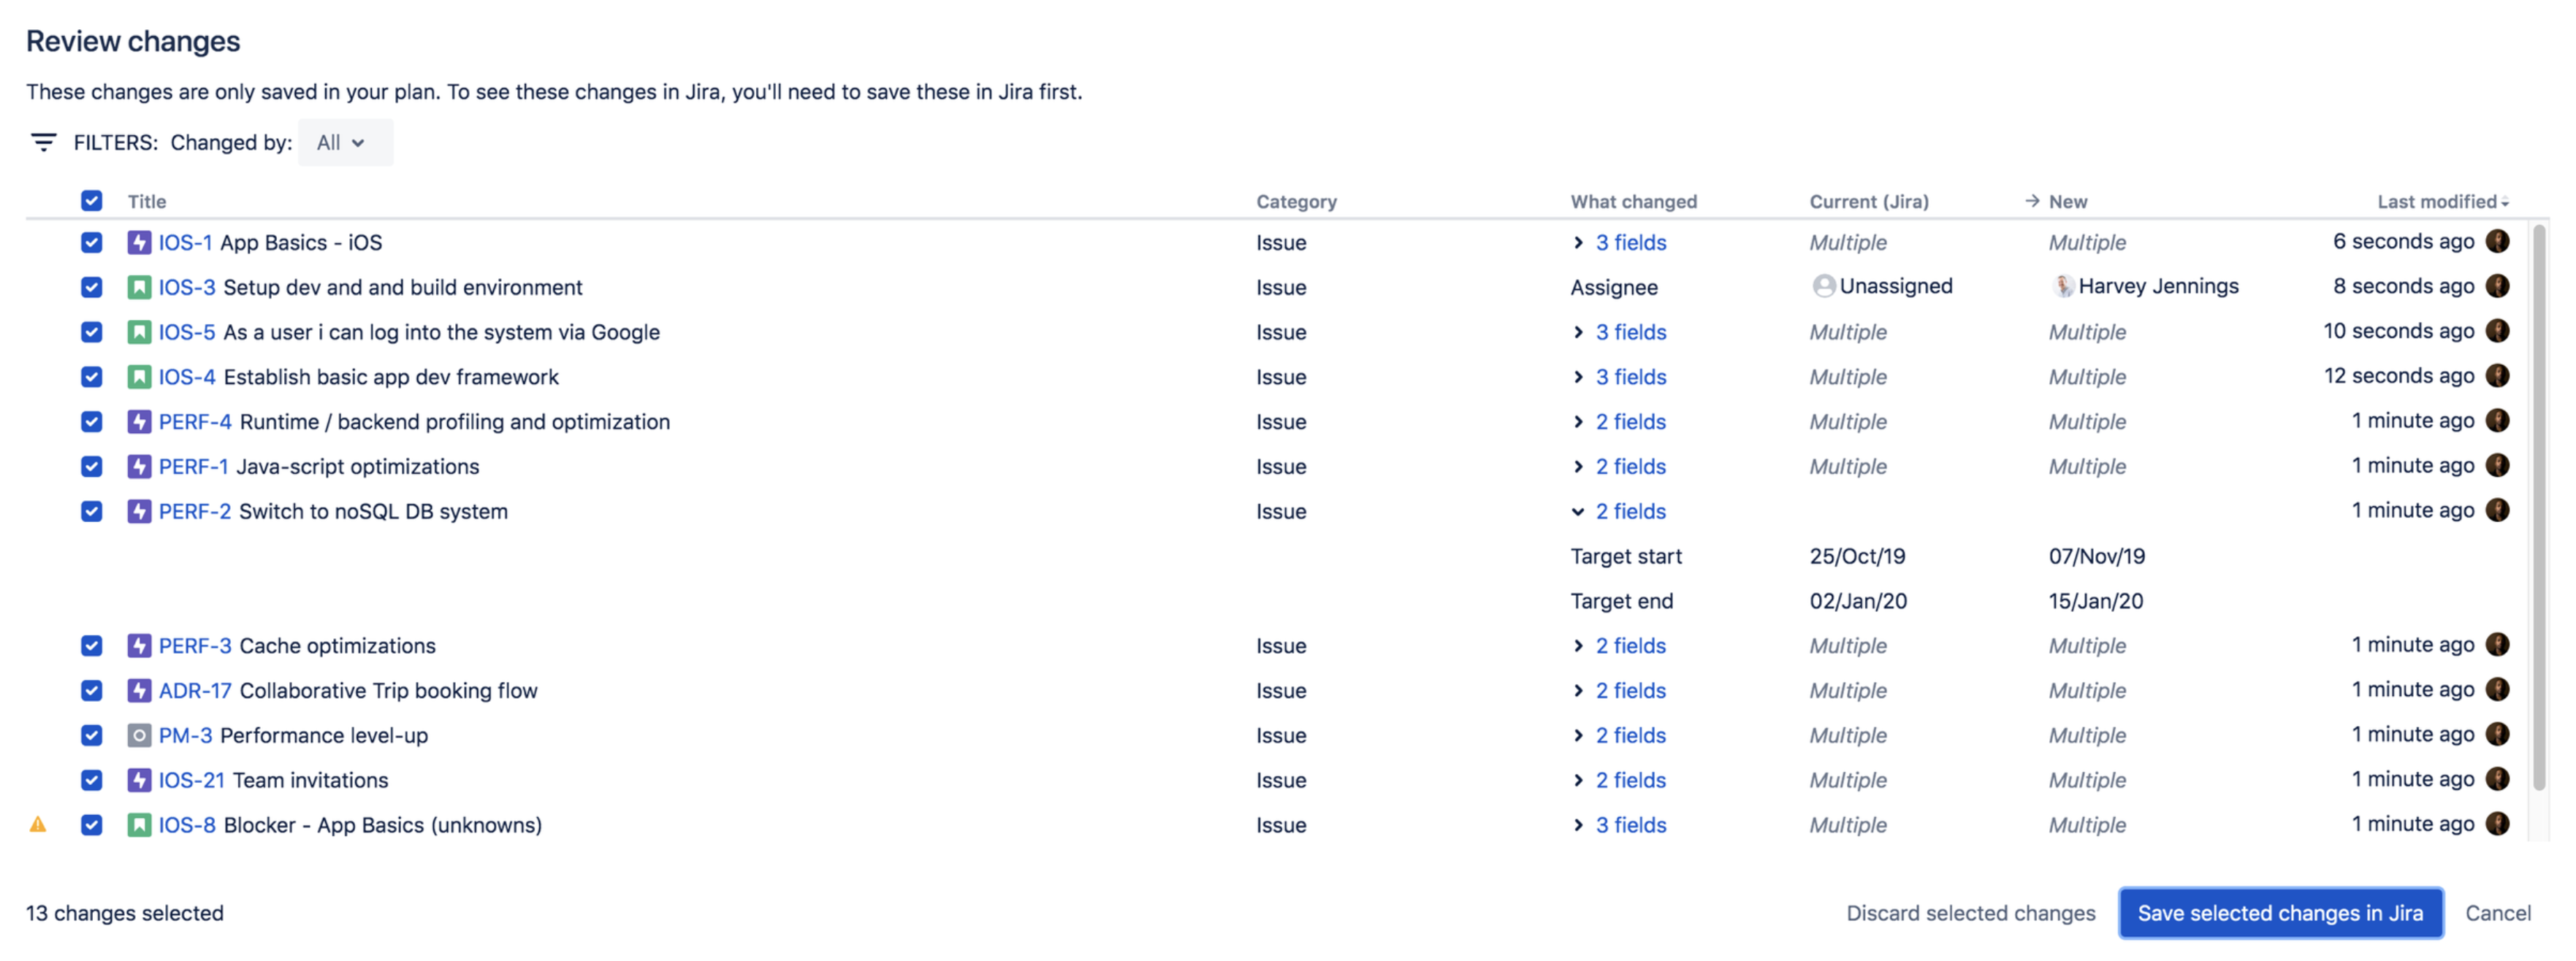Viewport: 2576px width, 961px height.
Task: Click the Unassigned avatar icon in IOS-3 row
Action: tap(1823, 286)
